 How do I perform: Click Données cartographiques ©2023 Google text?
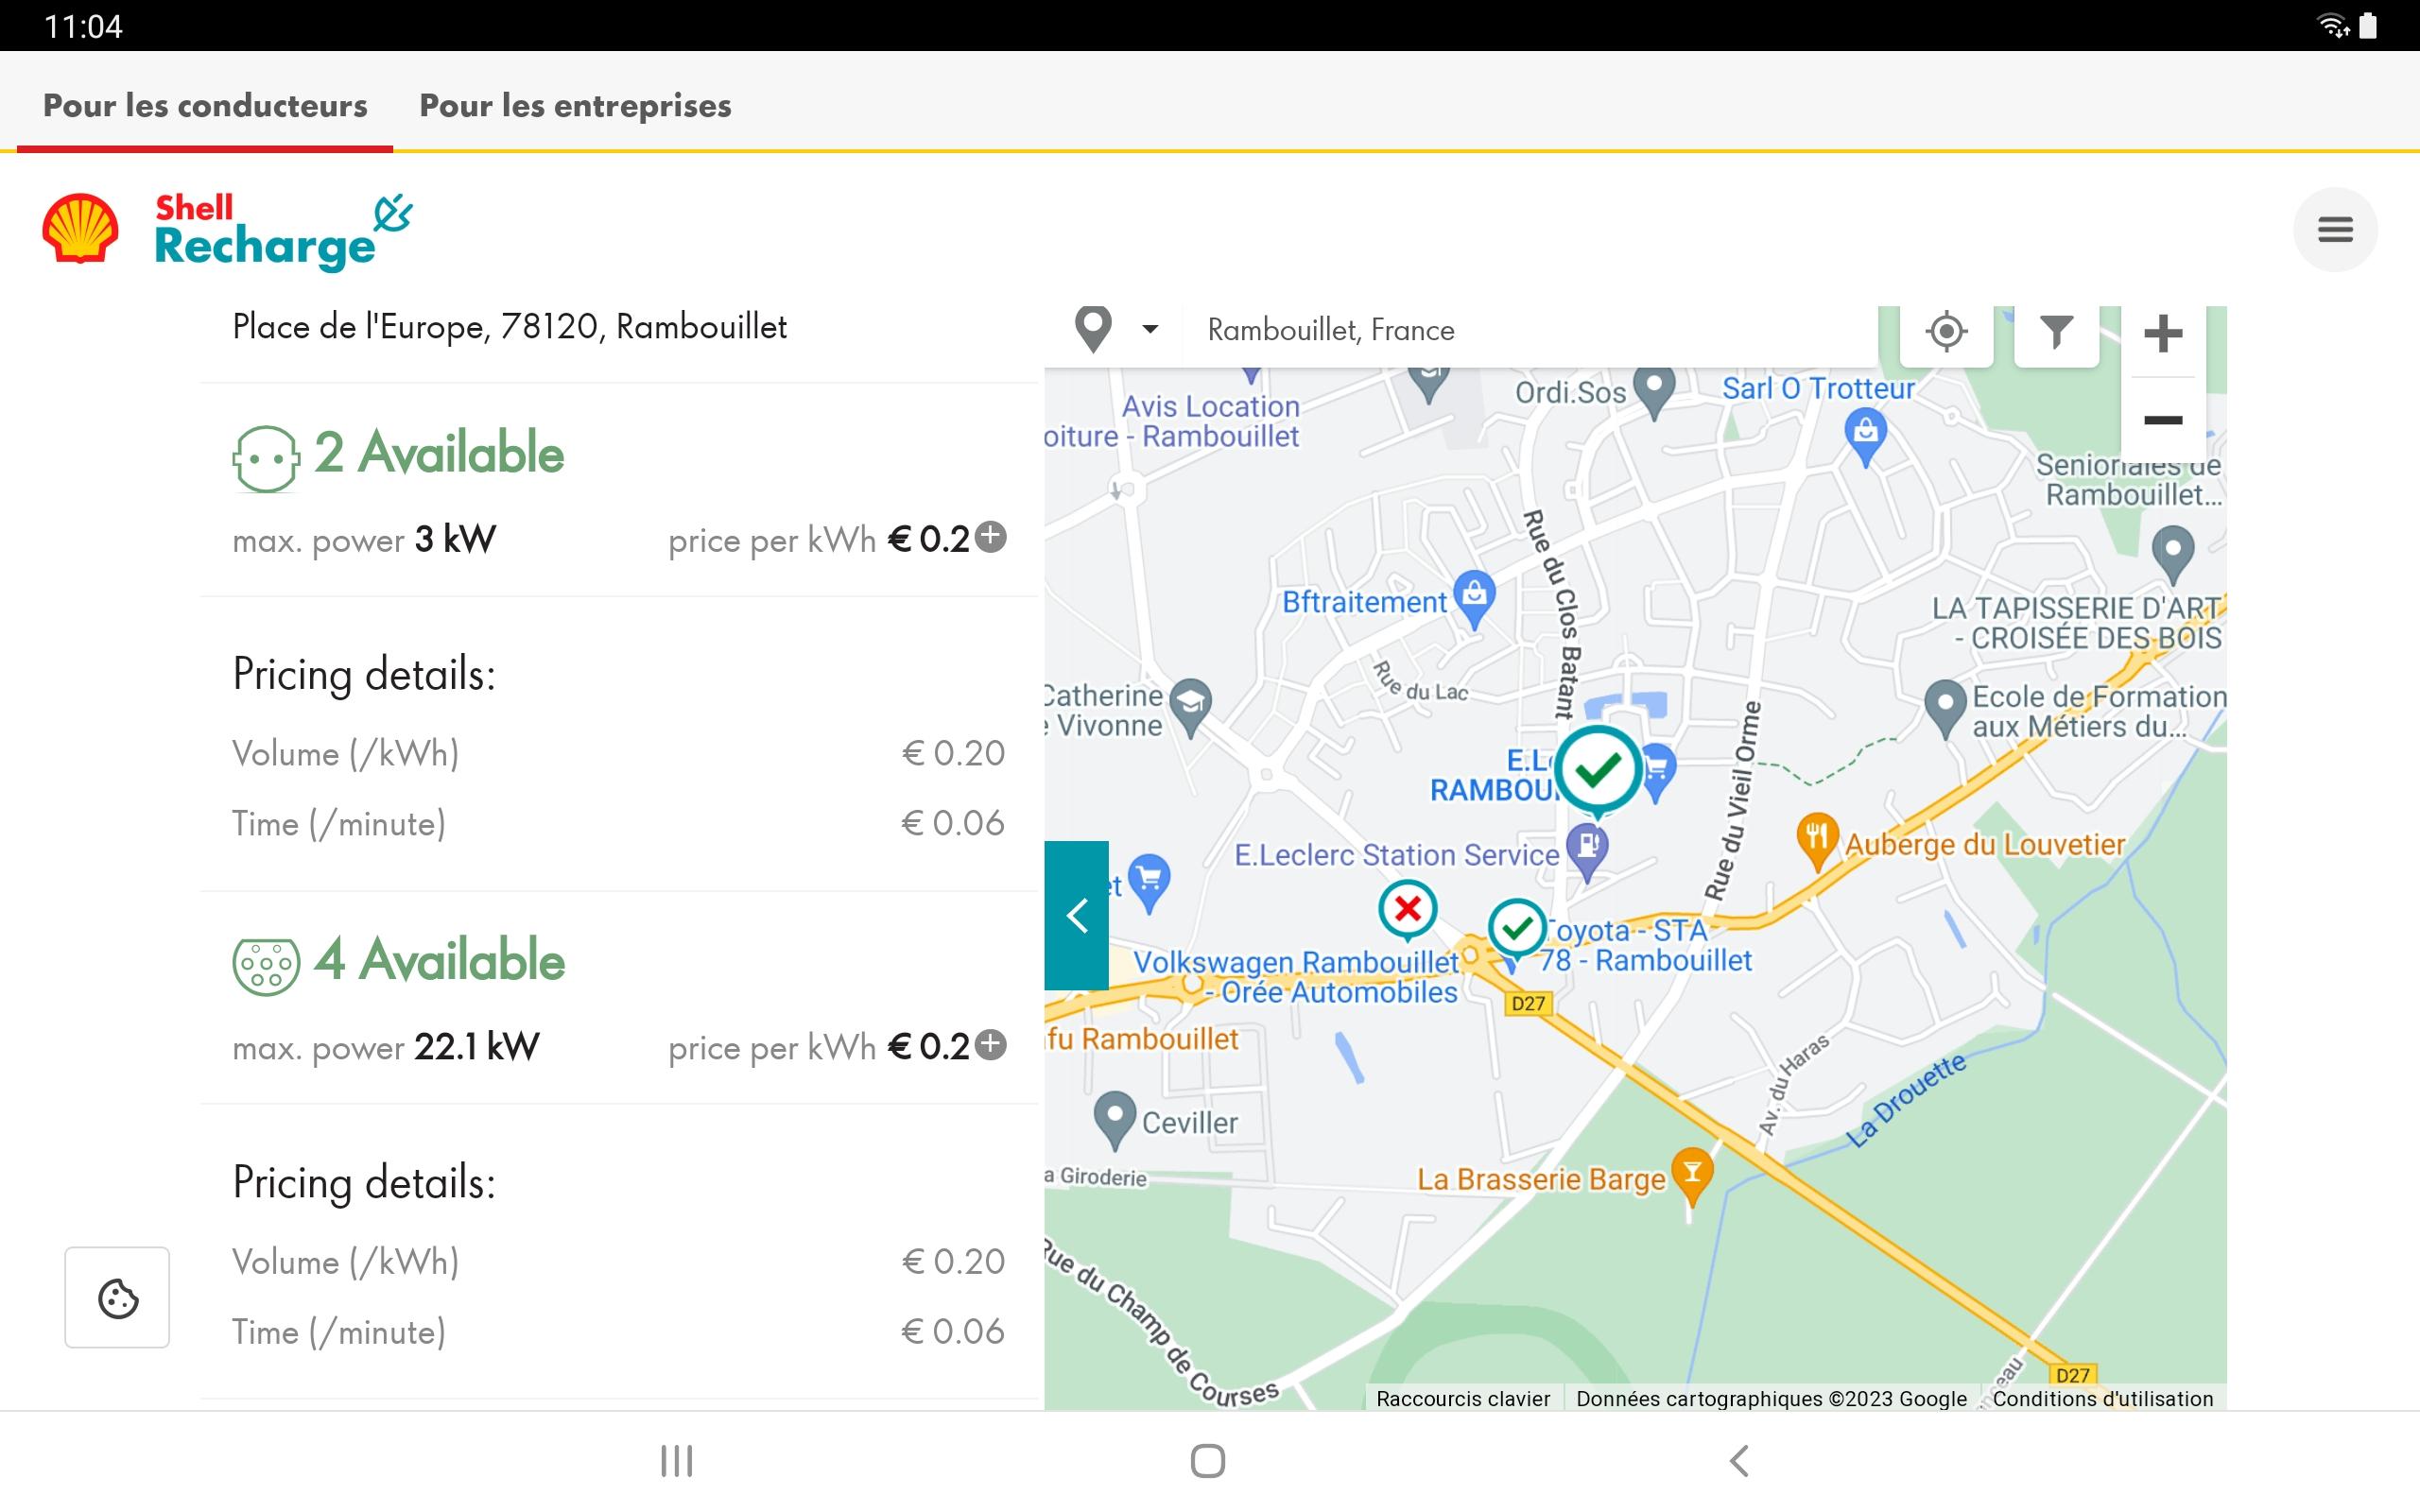(1771, 1398)
